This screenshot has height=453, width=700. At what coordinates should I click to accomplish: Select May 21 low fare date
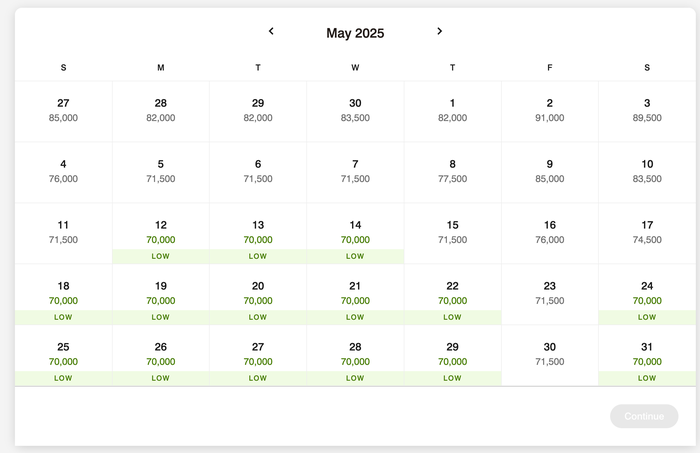pos(355,295)
